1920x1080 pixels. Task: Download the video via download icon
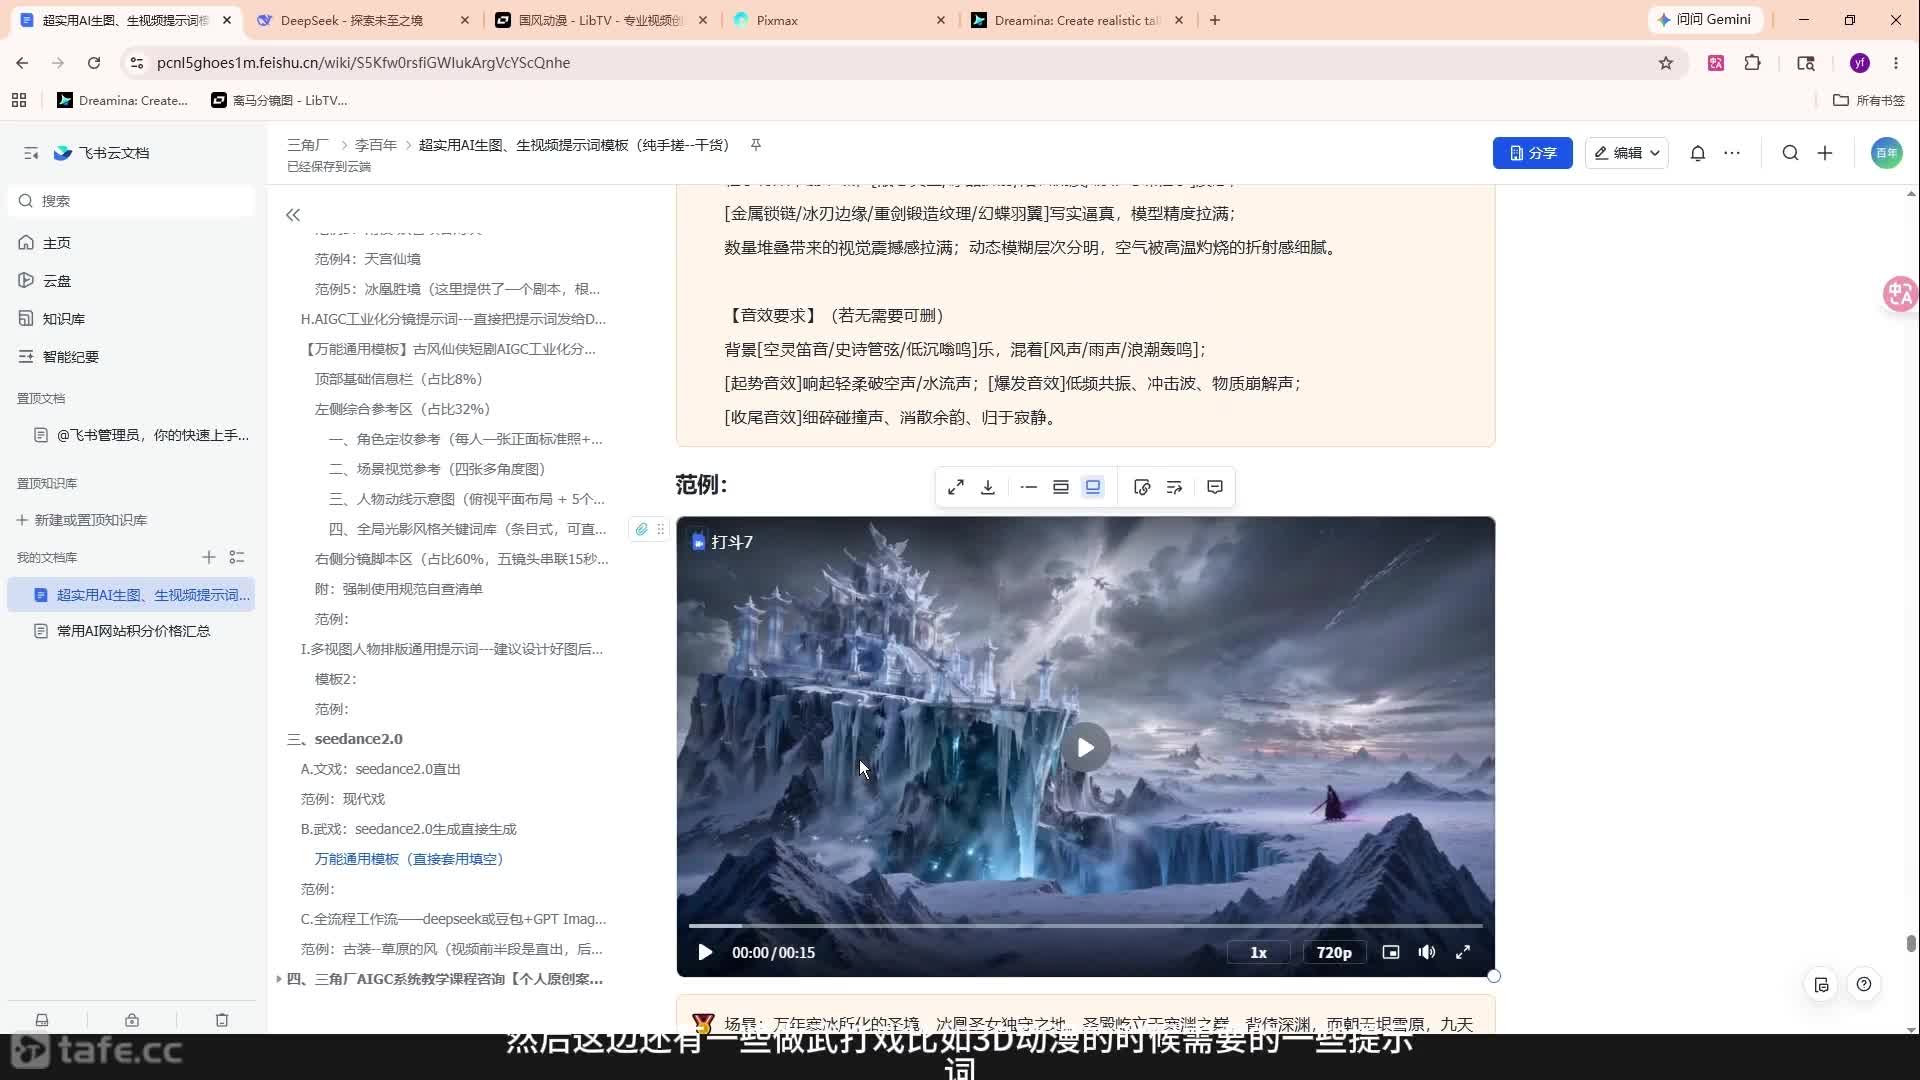pos(988,487)
